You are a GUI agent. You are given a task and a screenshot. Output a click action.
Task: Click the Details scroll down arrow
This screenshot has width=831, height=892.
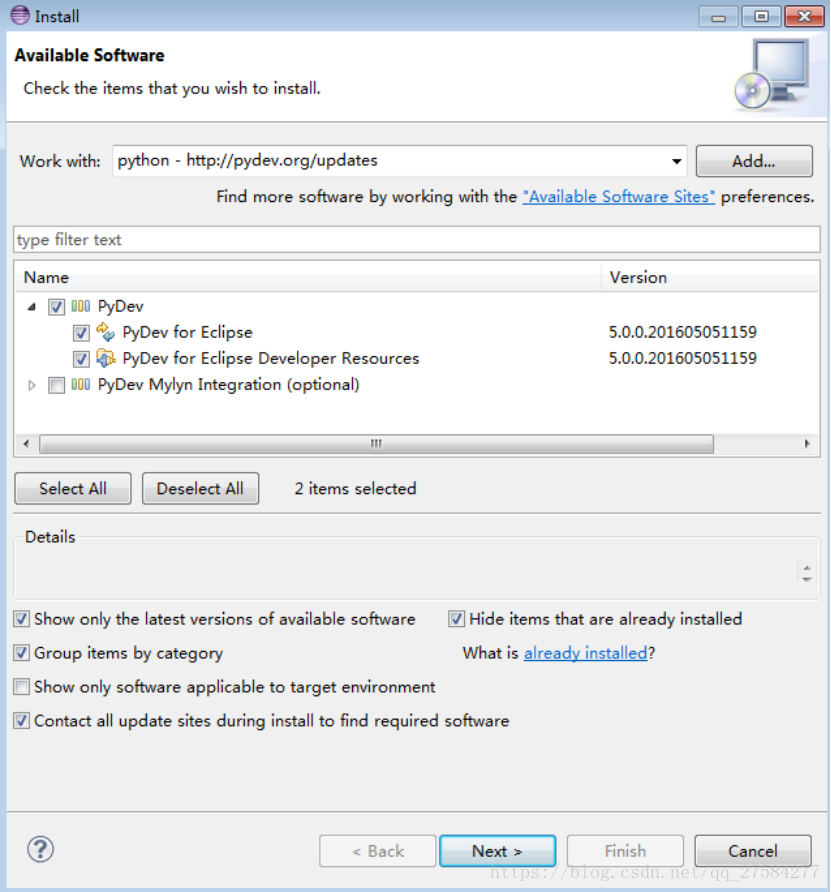(x=807, y=579)
